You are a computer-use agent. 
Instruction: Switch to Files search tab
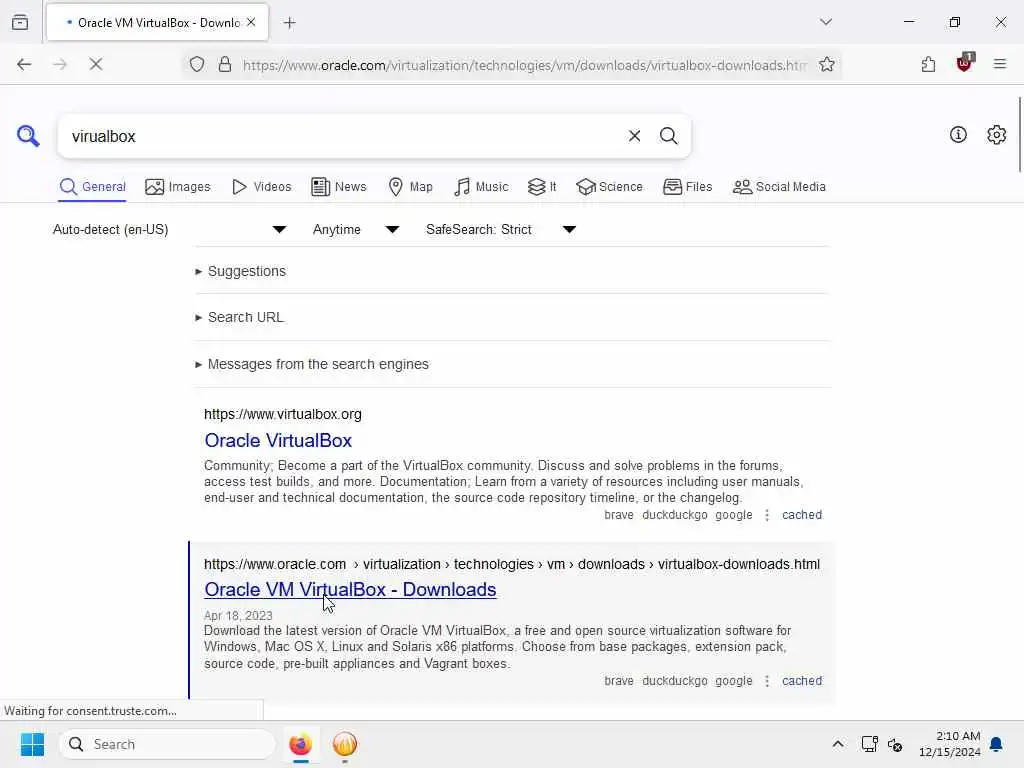(687, 187)
